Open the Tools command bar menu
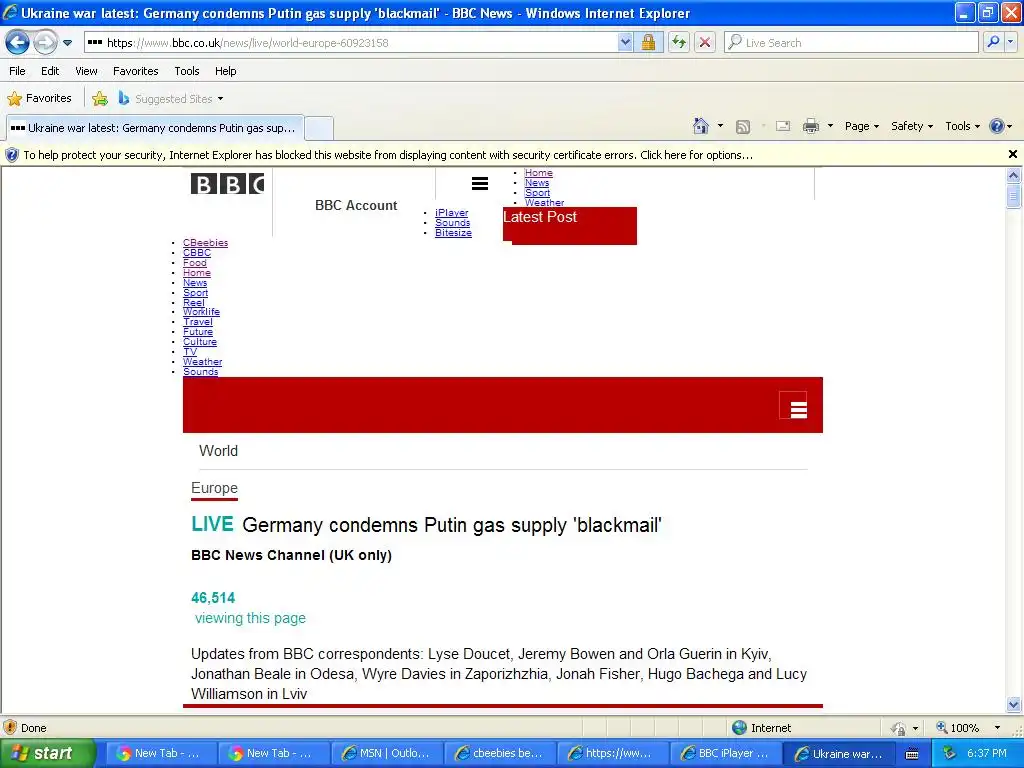Screen dimensions: 1024x768 (963, 126)
